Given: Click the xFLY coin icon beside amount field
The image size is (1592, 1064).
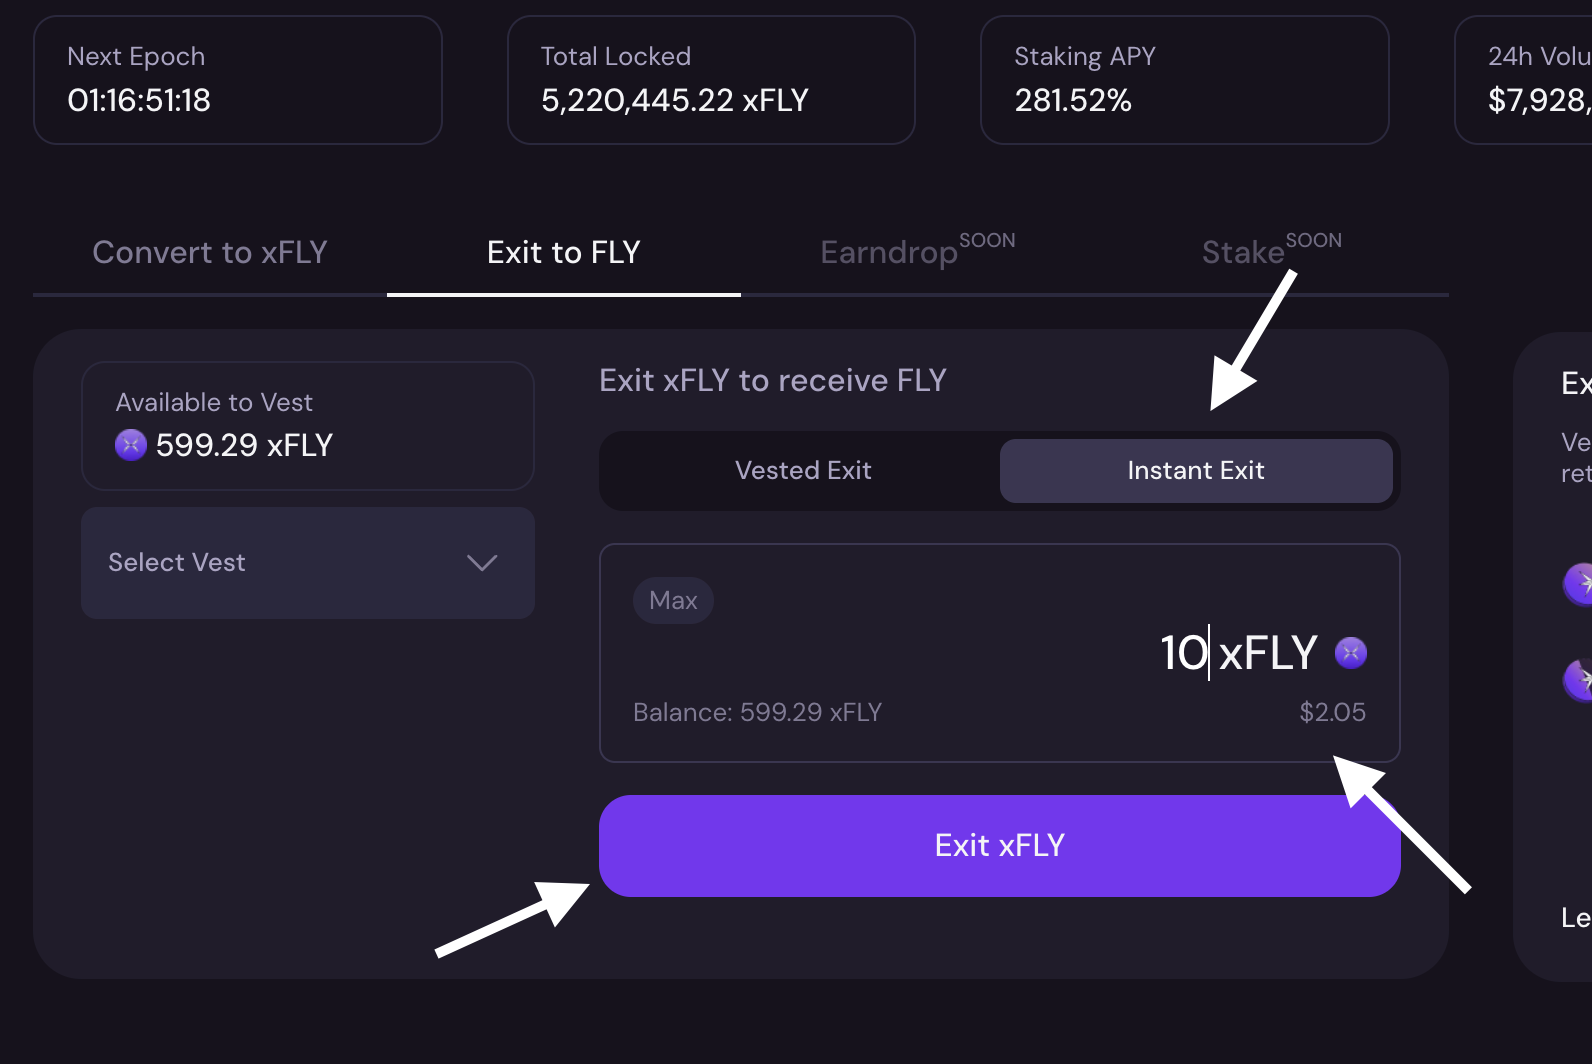Looking at the screenshot, I should click(x=1351, y=653).
